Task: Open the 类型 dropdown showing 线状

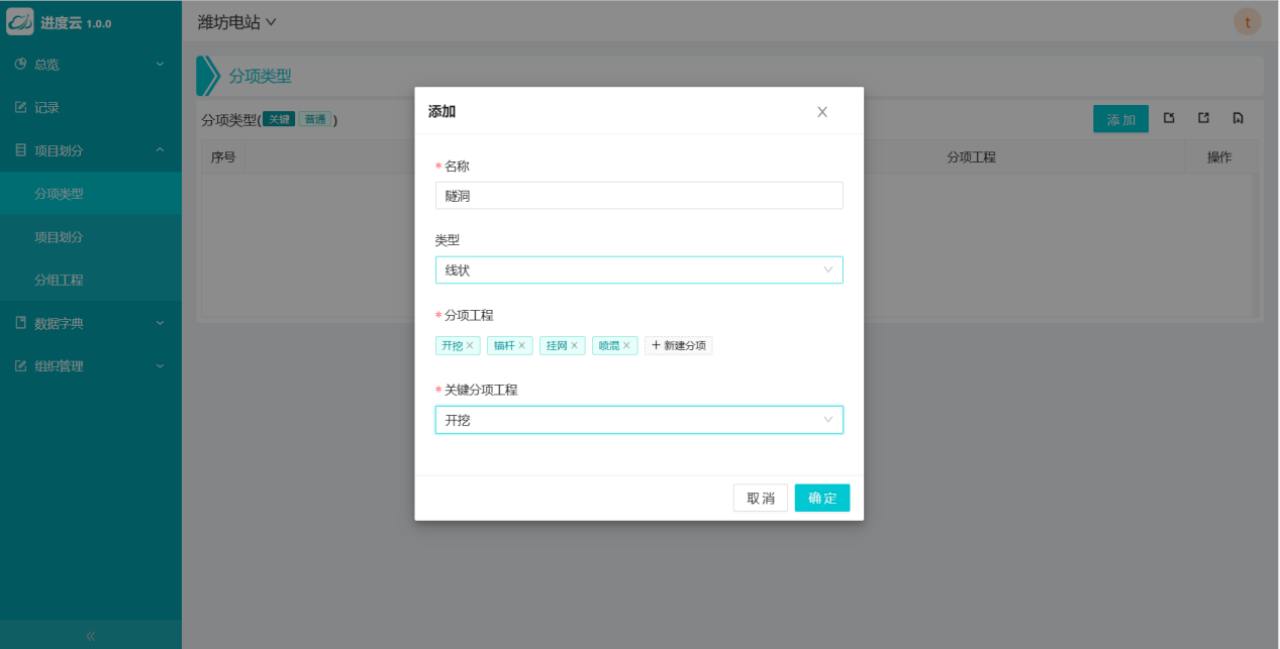Action: (639, 270)
